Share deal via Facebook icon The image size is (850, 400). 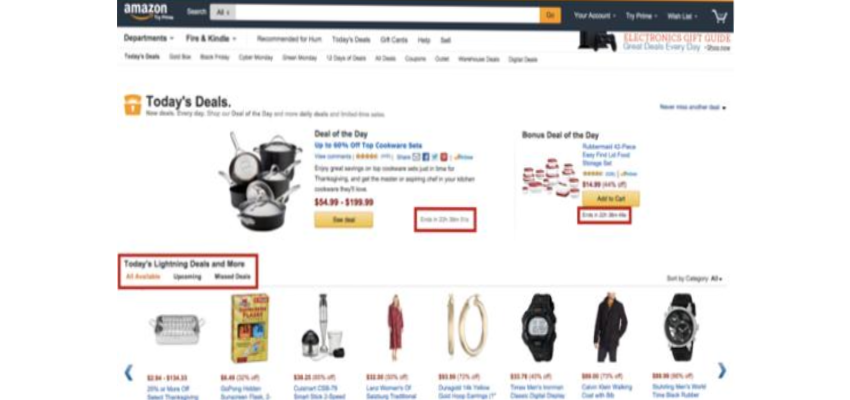[x=426, y=157]
